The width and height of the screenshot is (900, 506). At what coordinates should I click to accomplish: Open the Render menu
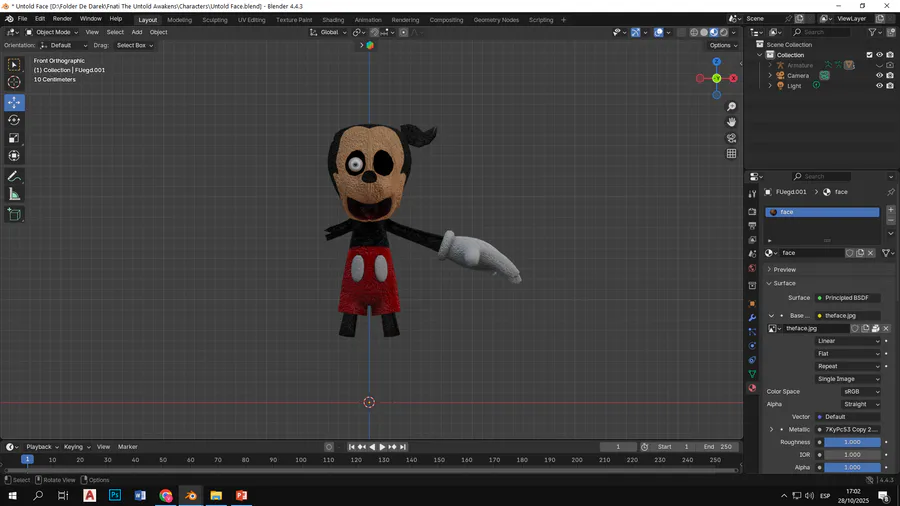tap(62, 19)
